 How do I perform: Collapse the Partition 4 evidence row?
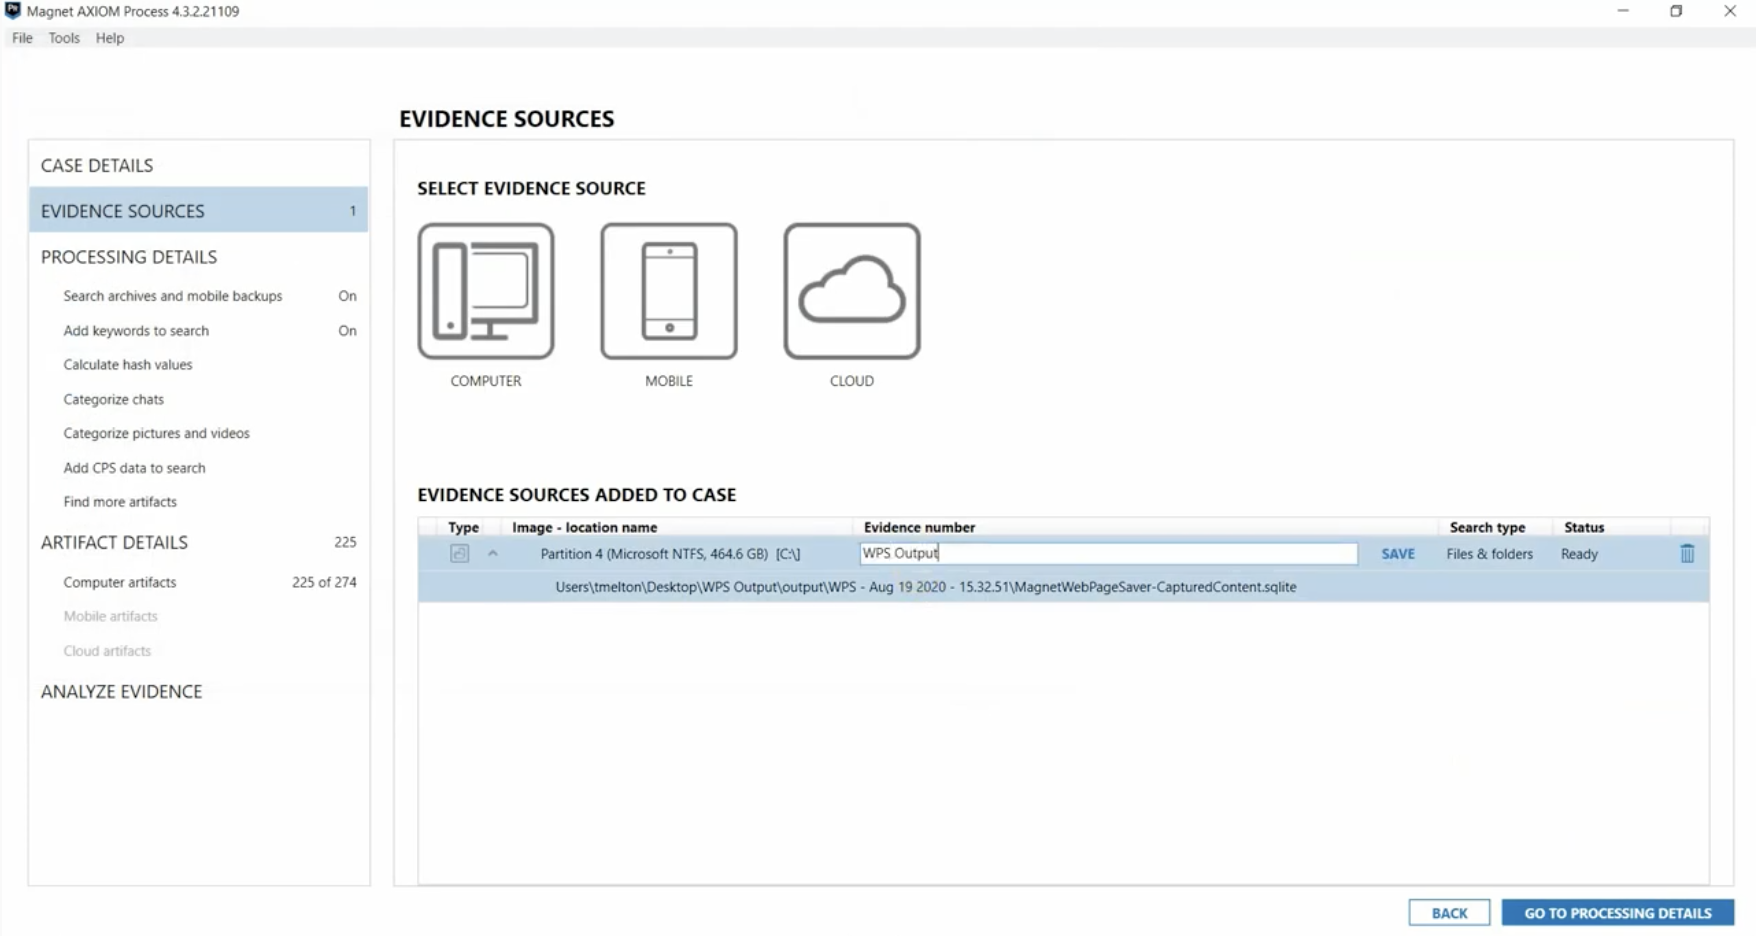coord(492,553)
